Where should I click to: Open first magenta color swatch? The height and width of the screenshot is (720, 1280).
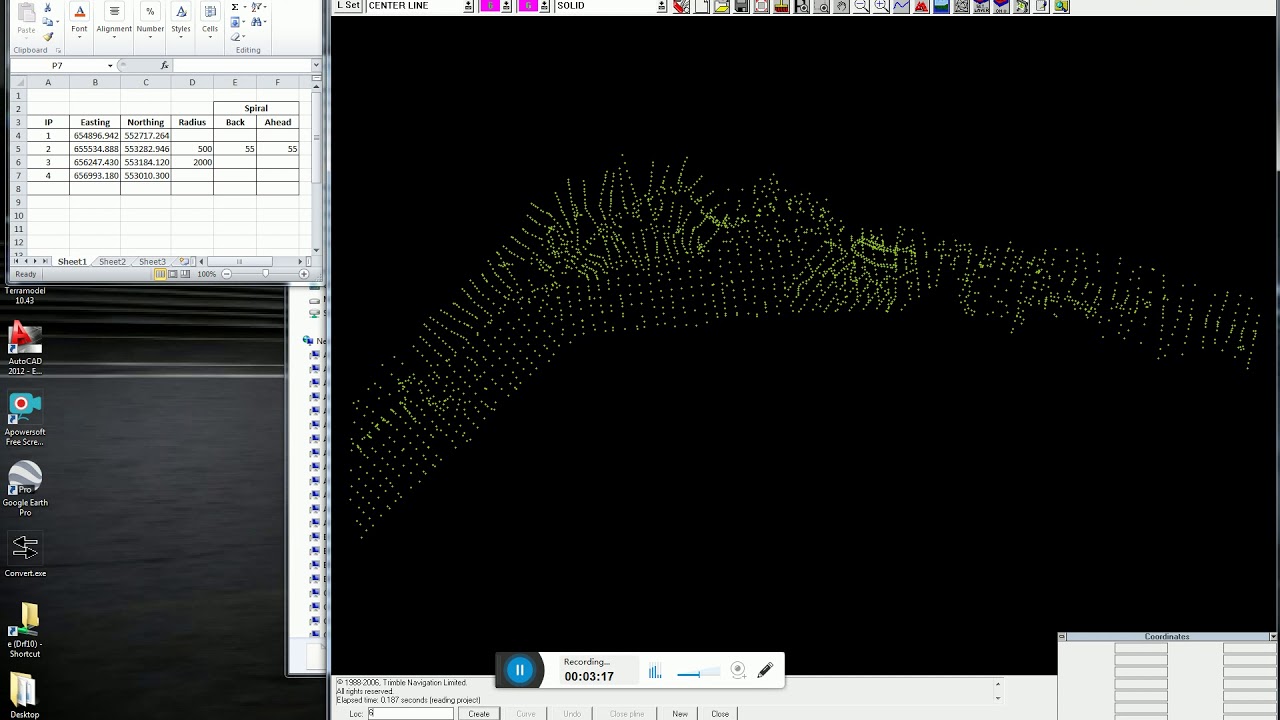tap(490, 6)
